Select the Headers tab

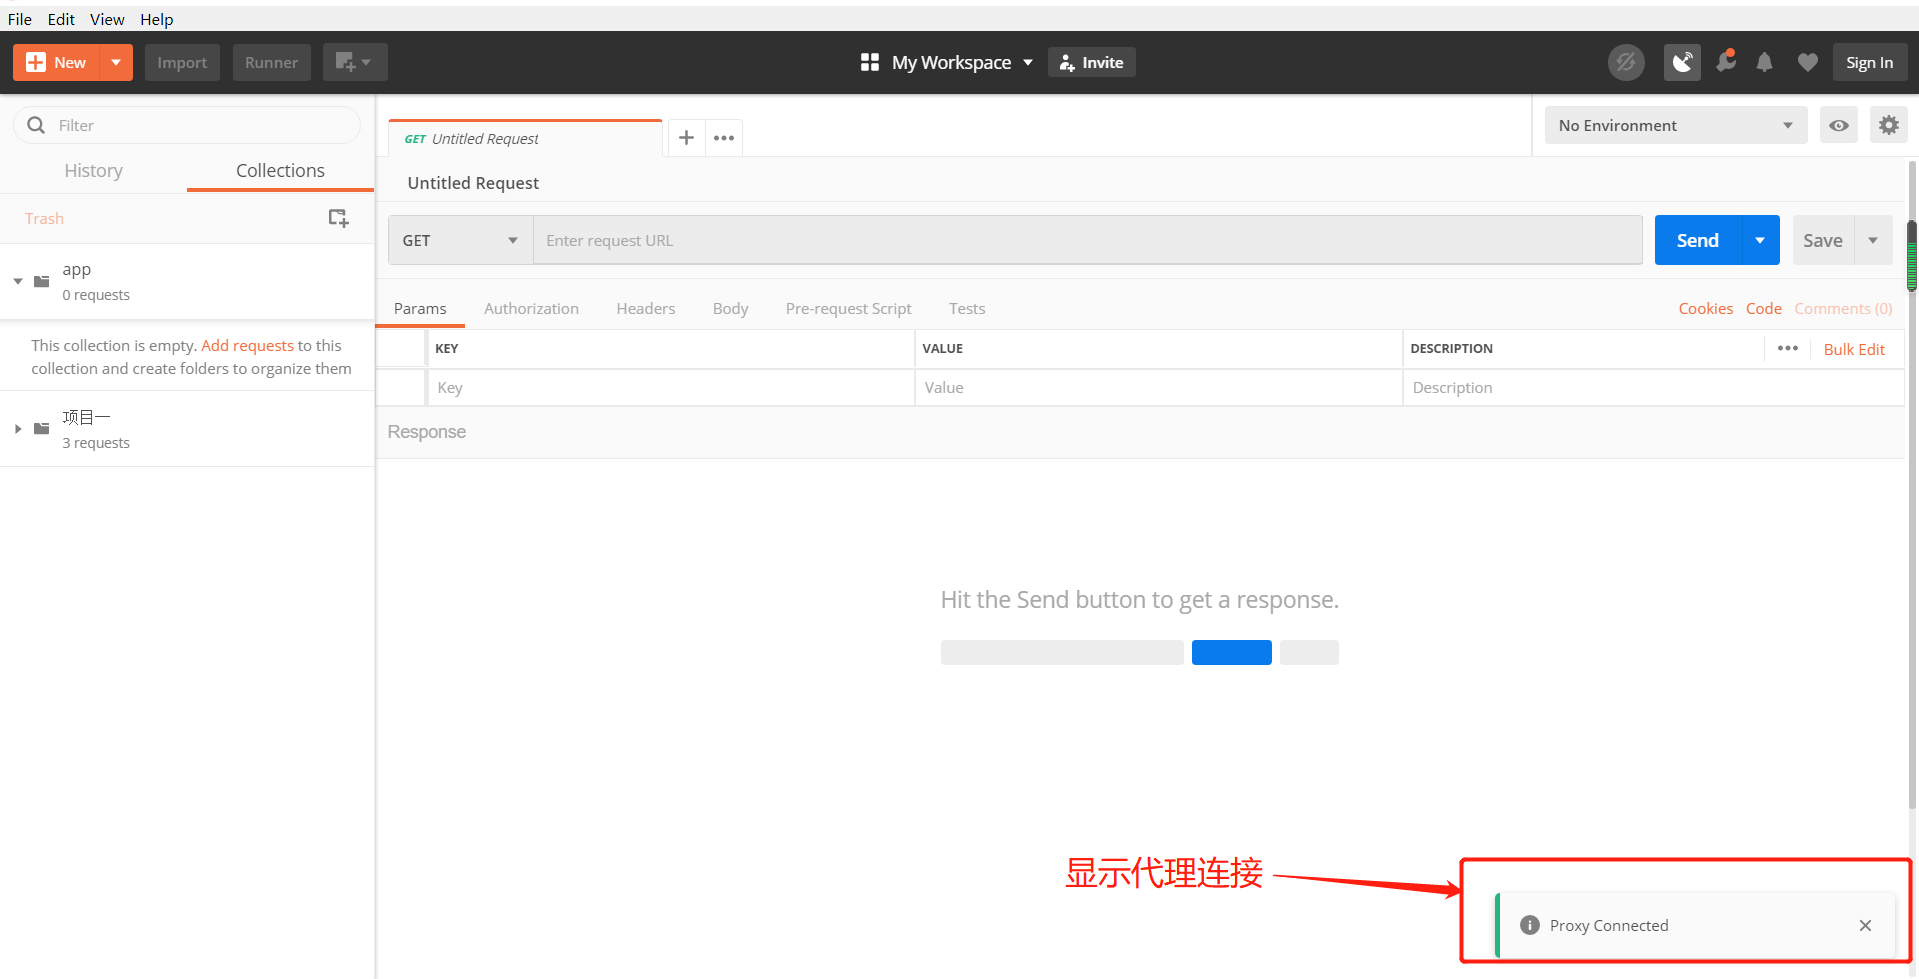pos(646,309)
